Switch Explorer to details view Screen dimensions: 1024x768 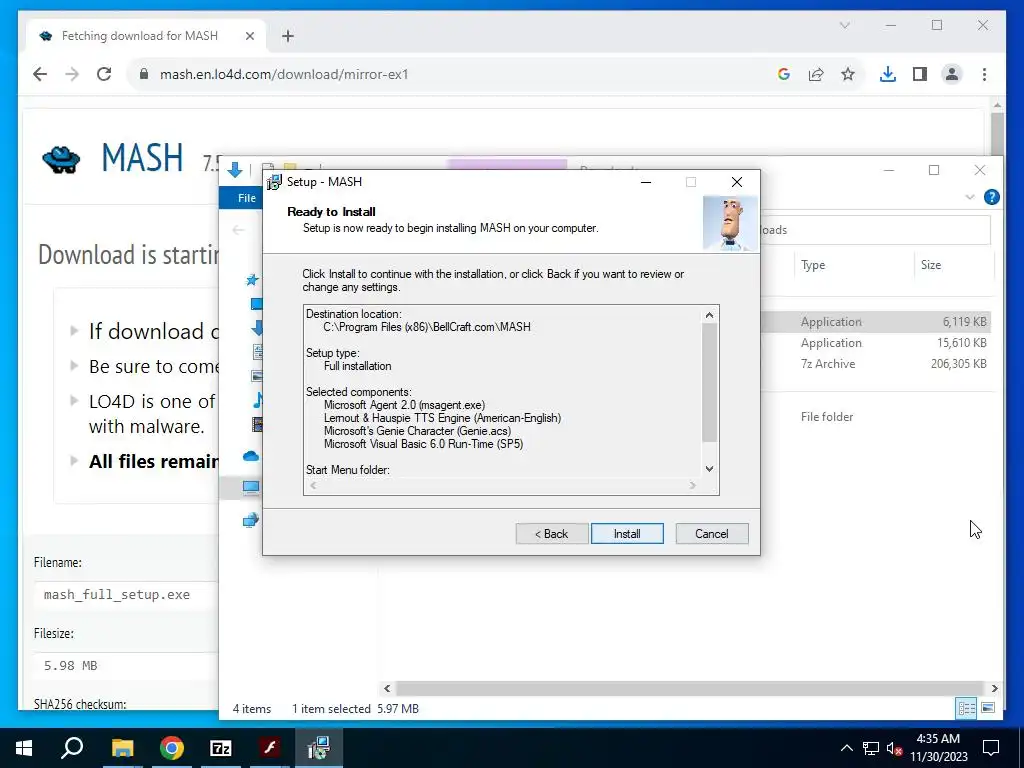coord(967,708)
